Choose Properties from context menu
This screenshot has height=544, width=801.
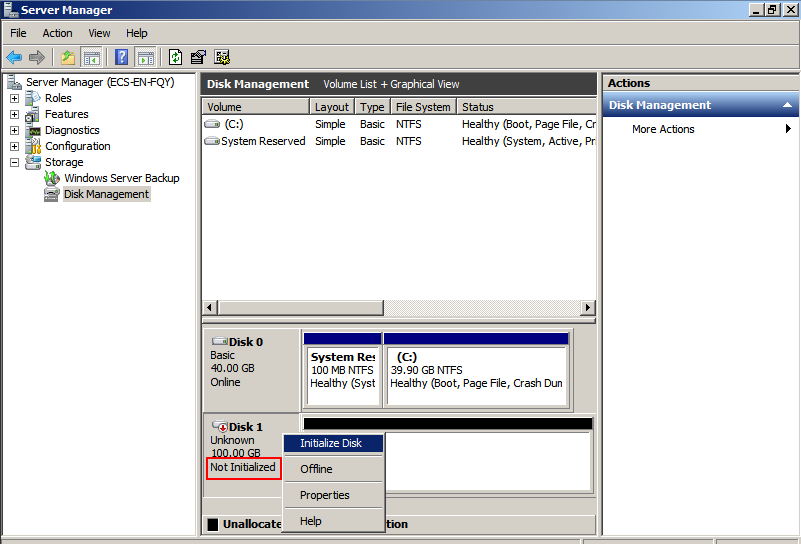[x=334, y=495]
